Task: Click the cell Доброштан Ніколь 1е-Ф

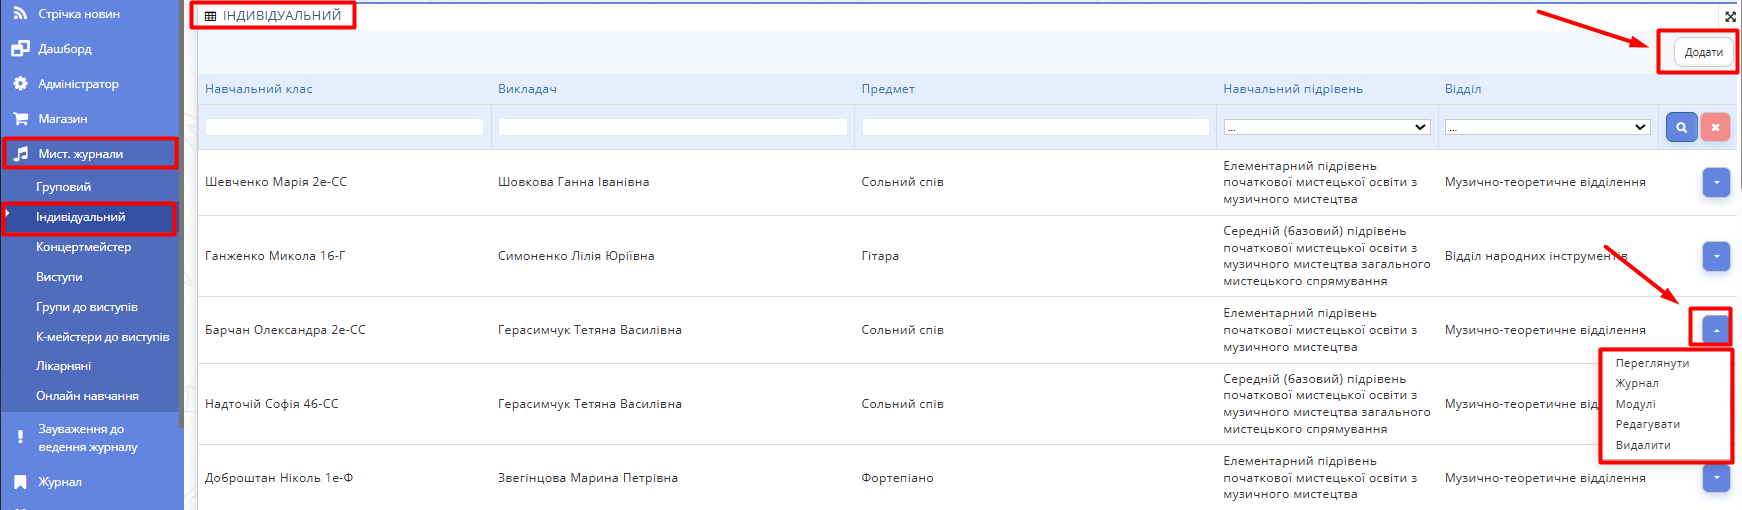Action: 279,478
